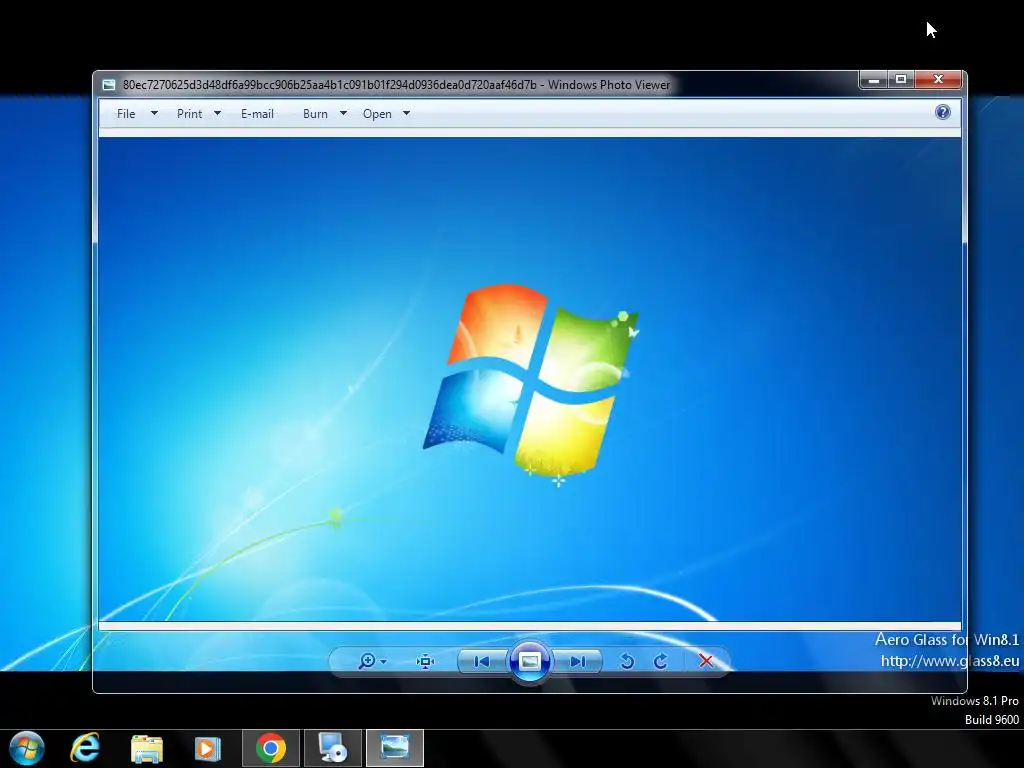Open the File menu
Image resolution: width=1024 pixels, height=768 pixels.
pyautogui.click(x=126, y=114)
